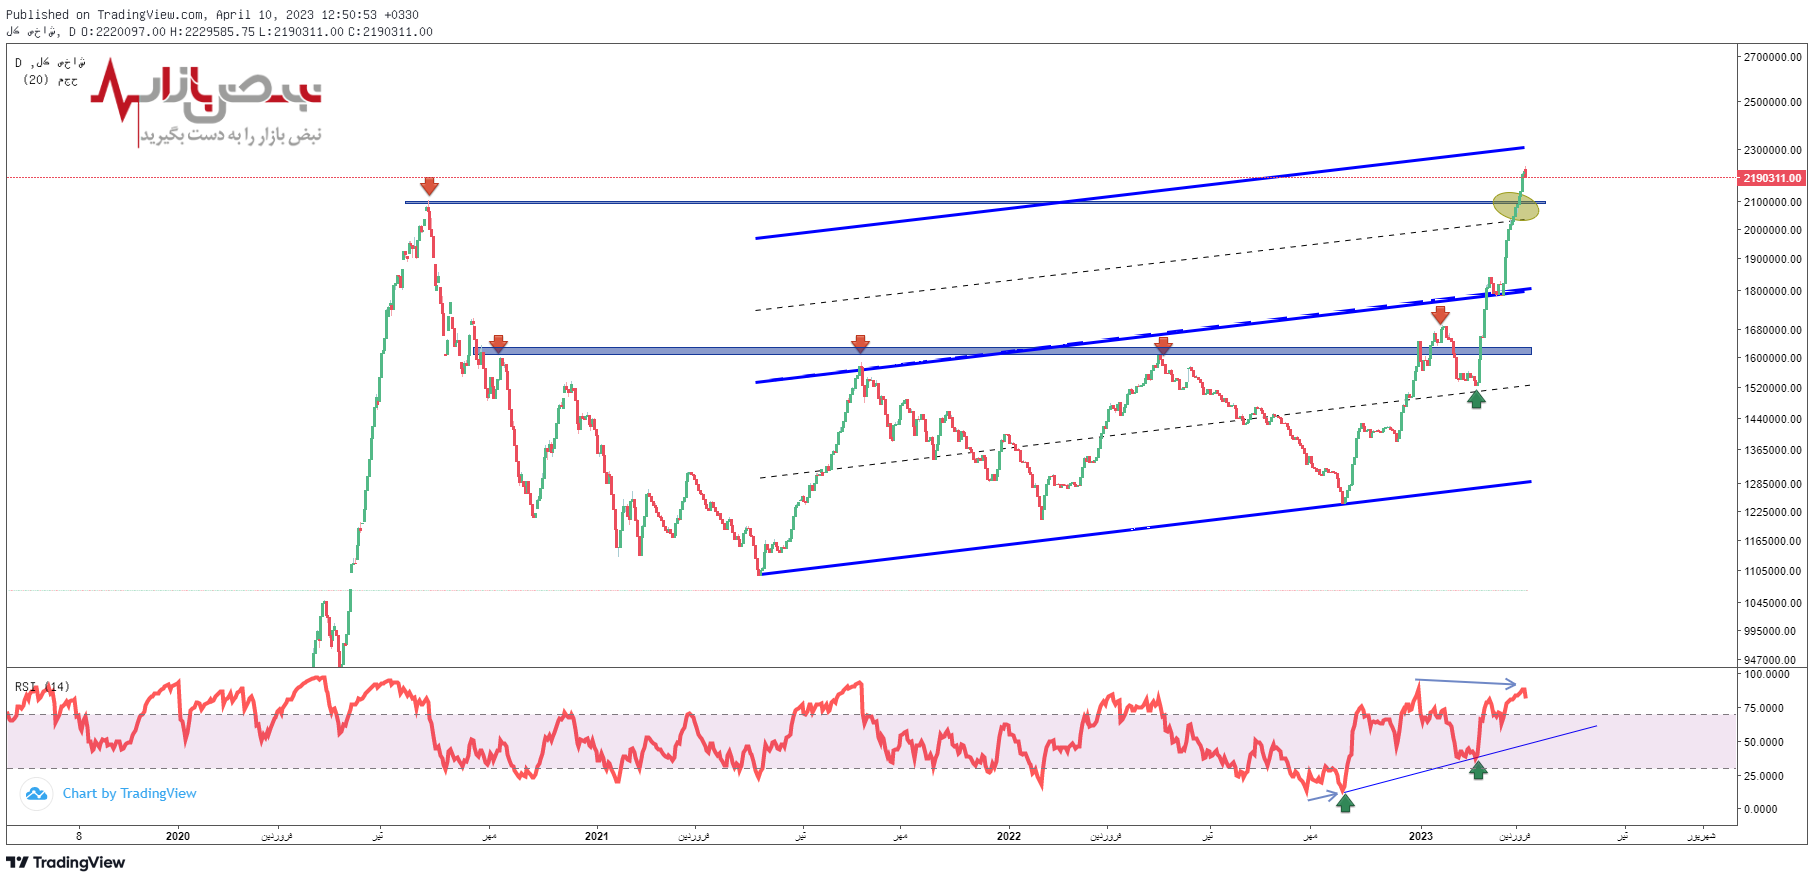Click the 'Published on TradingView.com' header text
Image resolution: width=1814 pixels, height=881 pixels.
pyautogui.click(x=212, y=15)
